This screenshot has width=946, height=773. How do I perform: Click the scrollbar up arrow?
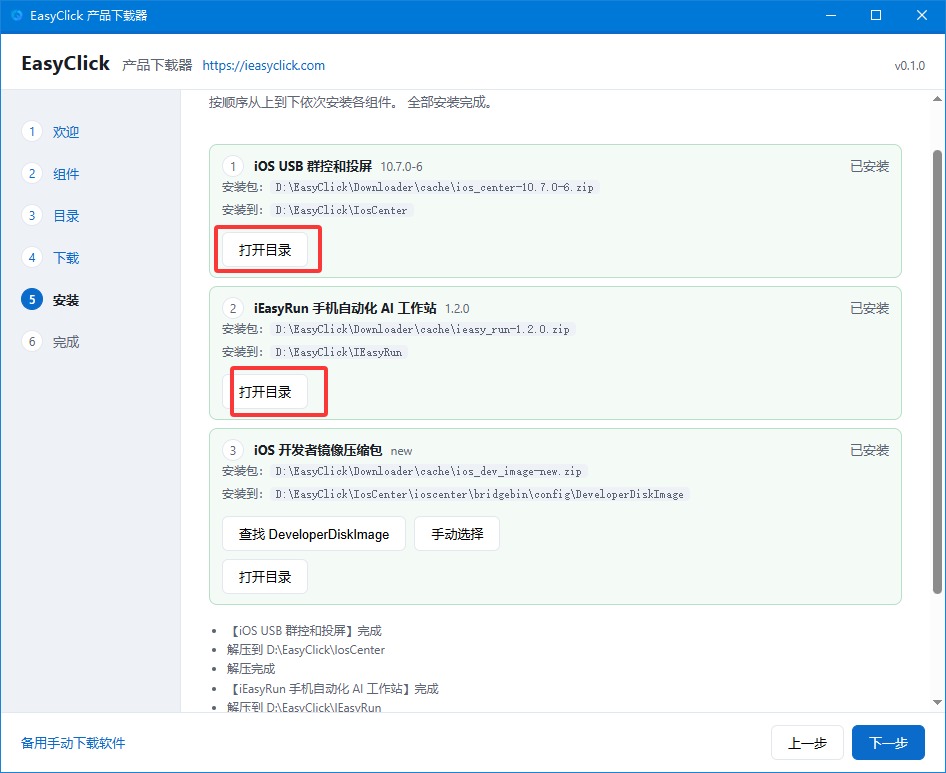click(937, 98)
